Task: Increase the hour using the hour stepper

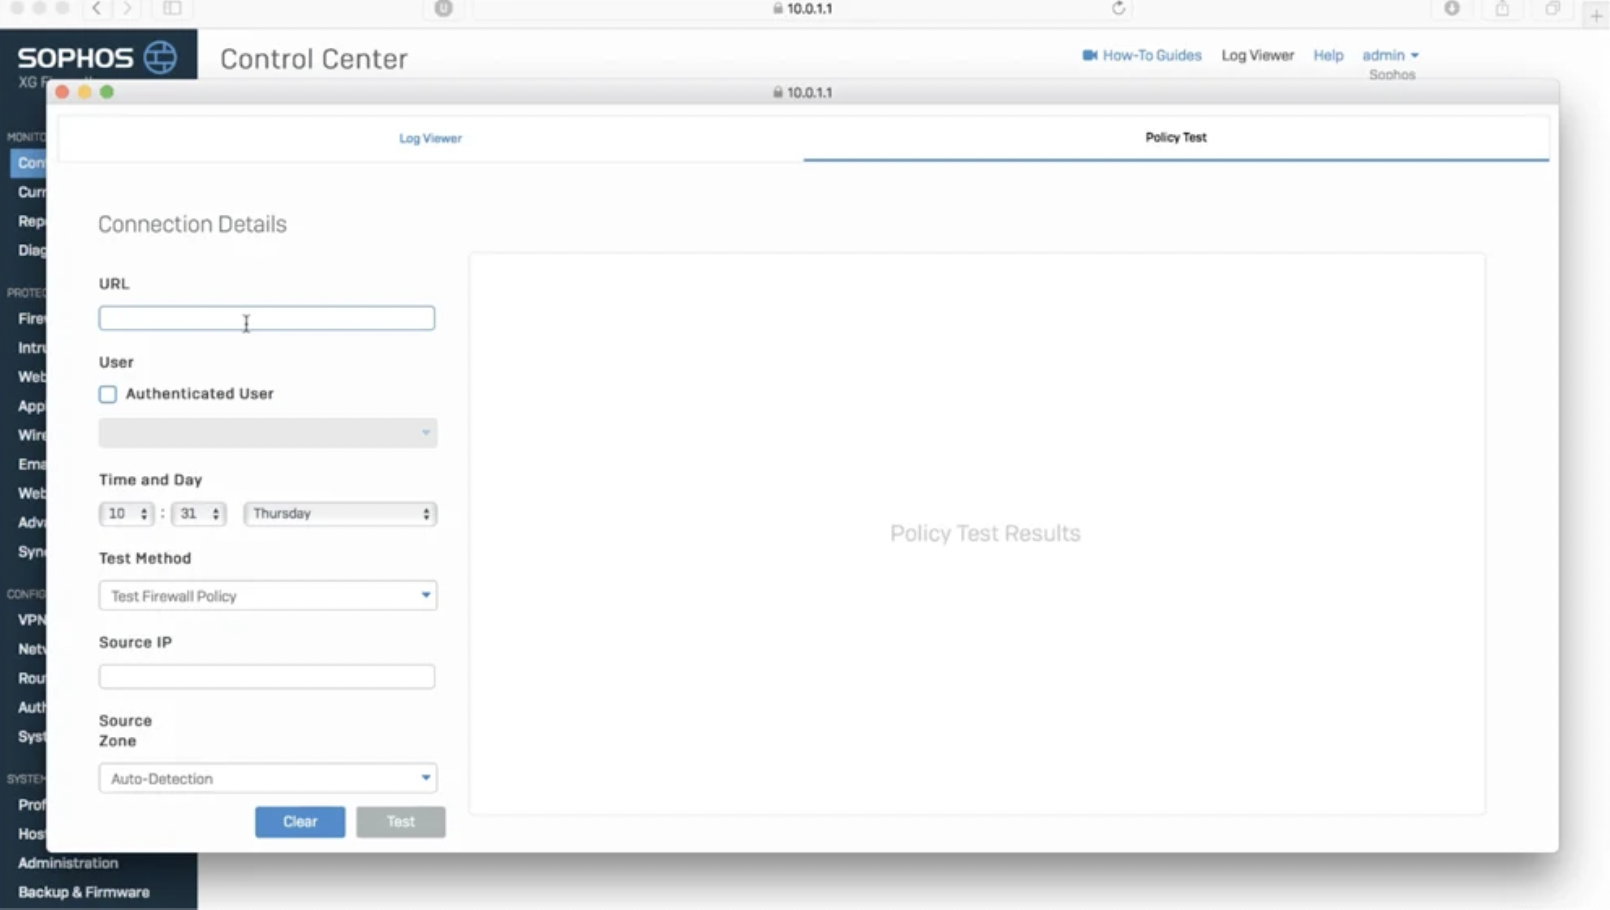Action: (143, 508)
